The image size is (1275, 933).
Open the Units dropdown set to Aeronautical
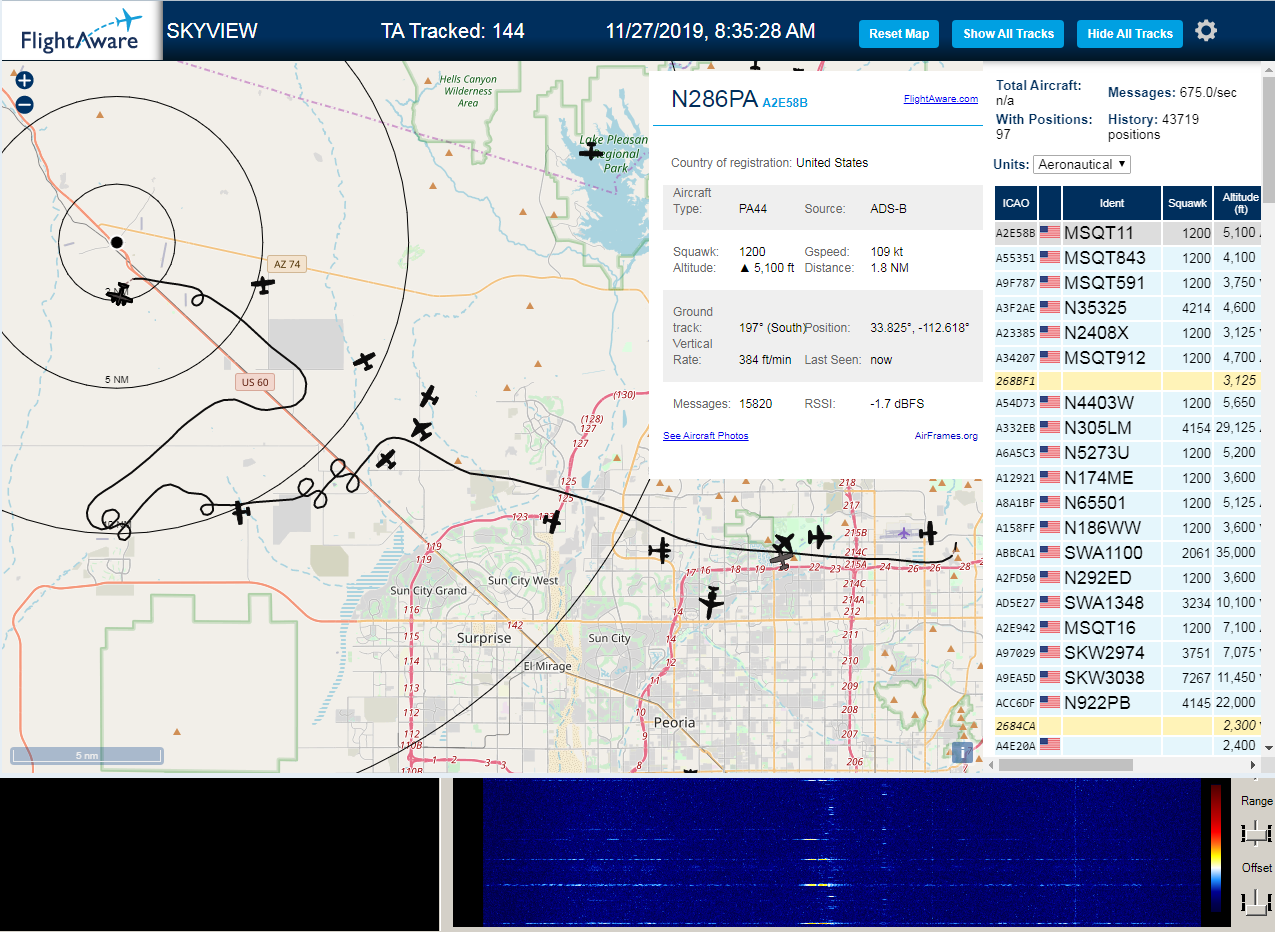click(1082, 164)
